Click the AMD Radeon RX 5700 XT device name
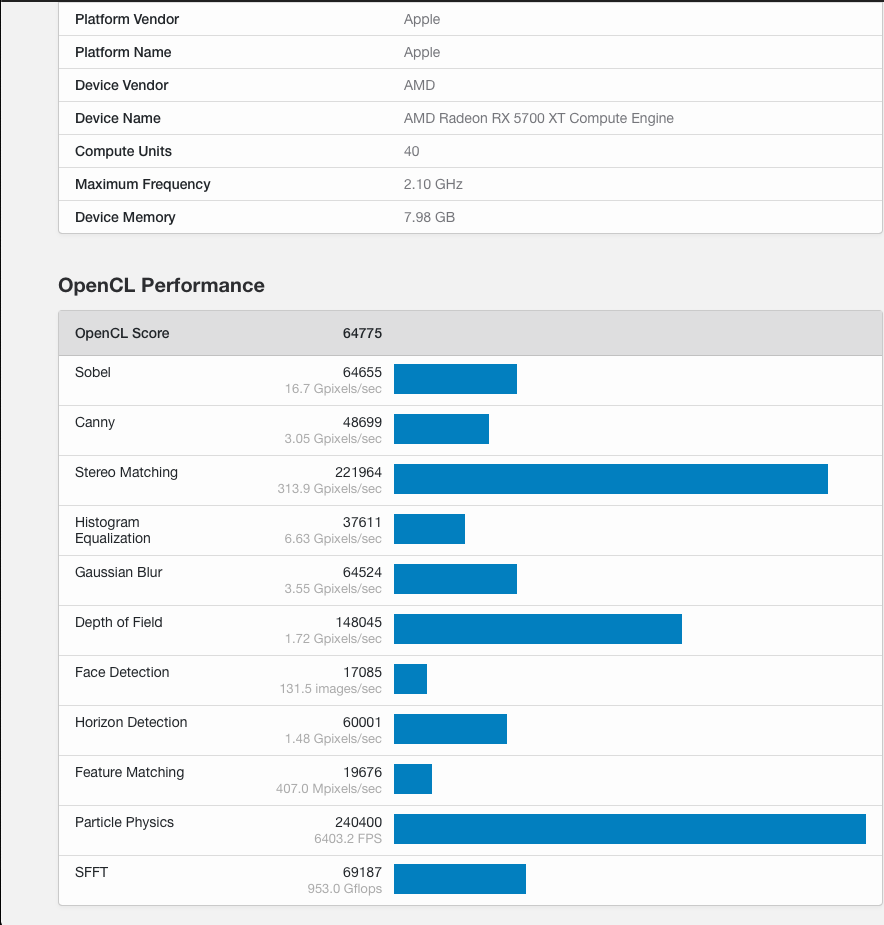Screen dimensions: 884x925 538,118
